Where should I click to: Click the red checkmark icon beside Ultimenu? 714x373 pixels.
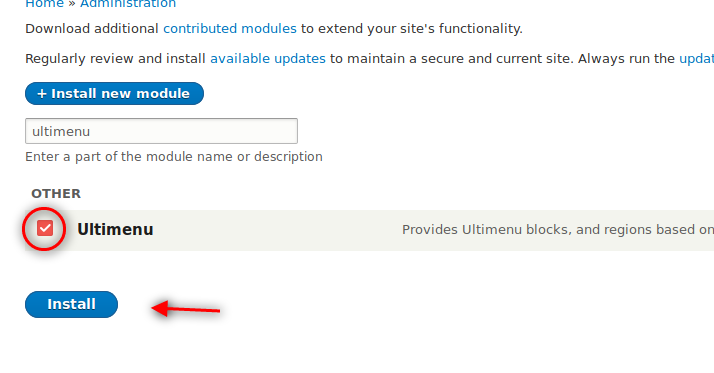click(45, 228)
